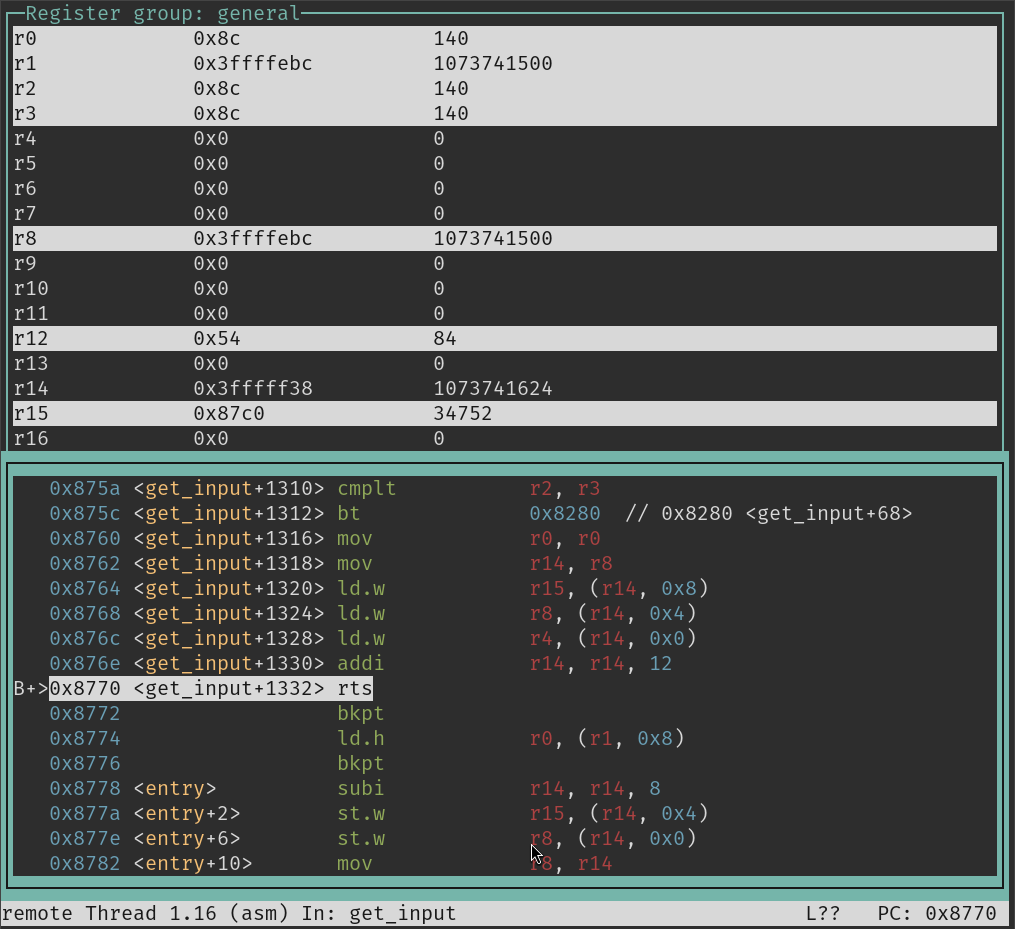Viewport: 1015px width, 929px height.
Task: Click the highlighted rts instruction line
Action: [211, 688]
